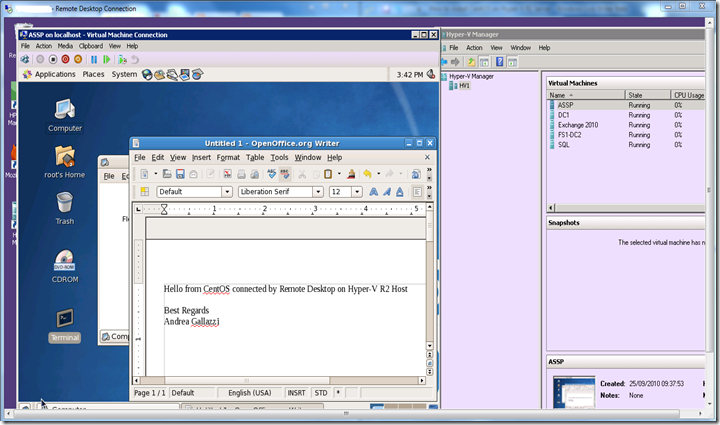The height and width of the screenshot is (425, 720).
Task: Click the Undo arrow in Writer toolbar
Action: tap(367, 174)
